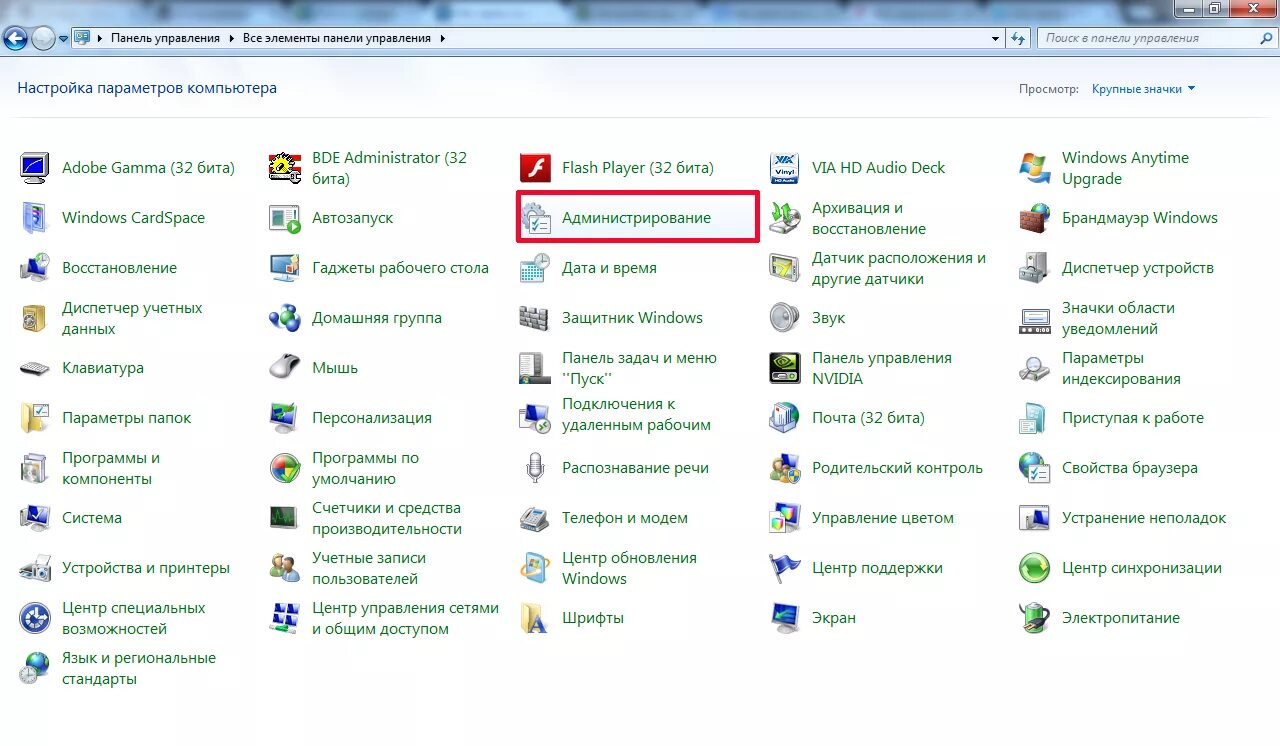
Task: Open the Администрирование icon
Action: coord(535,218)
